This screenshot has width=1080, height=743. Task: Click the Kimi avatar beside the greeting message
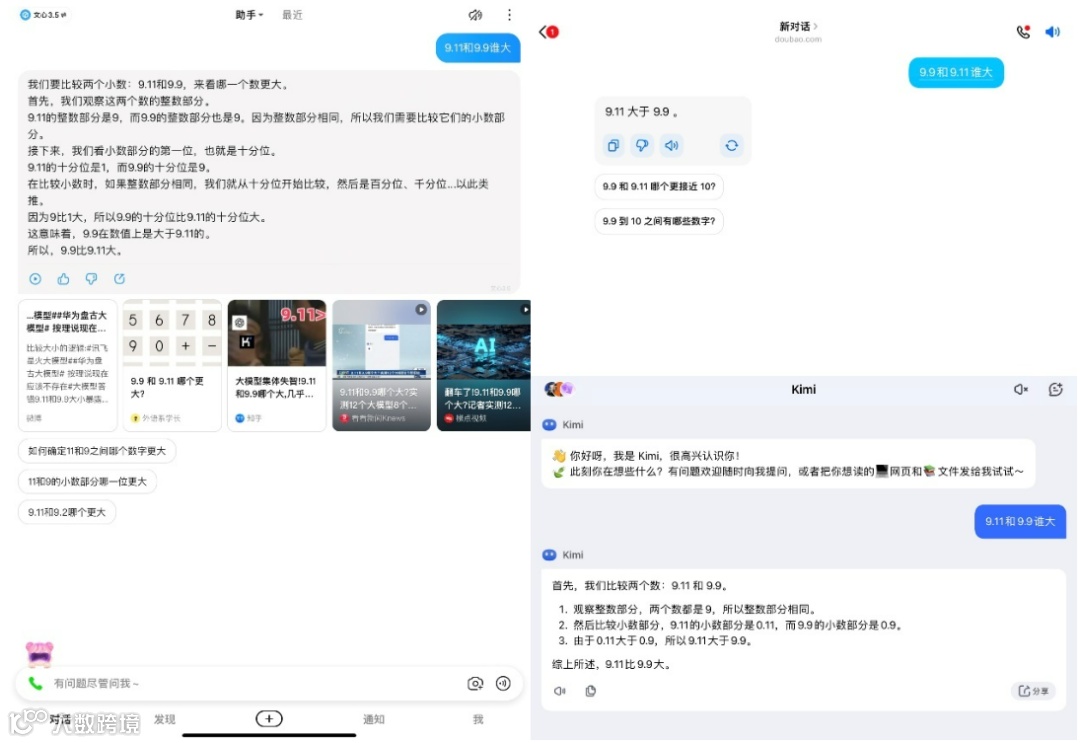coord(550,425)
